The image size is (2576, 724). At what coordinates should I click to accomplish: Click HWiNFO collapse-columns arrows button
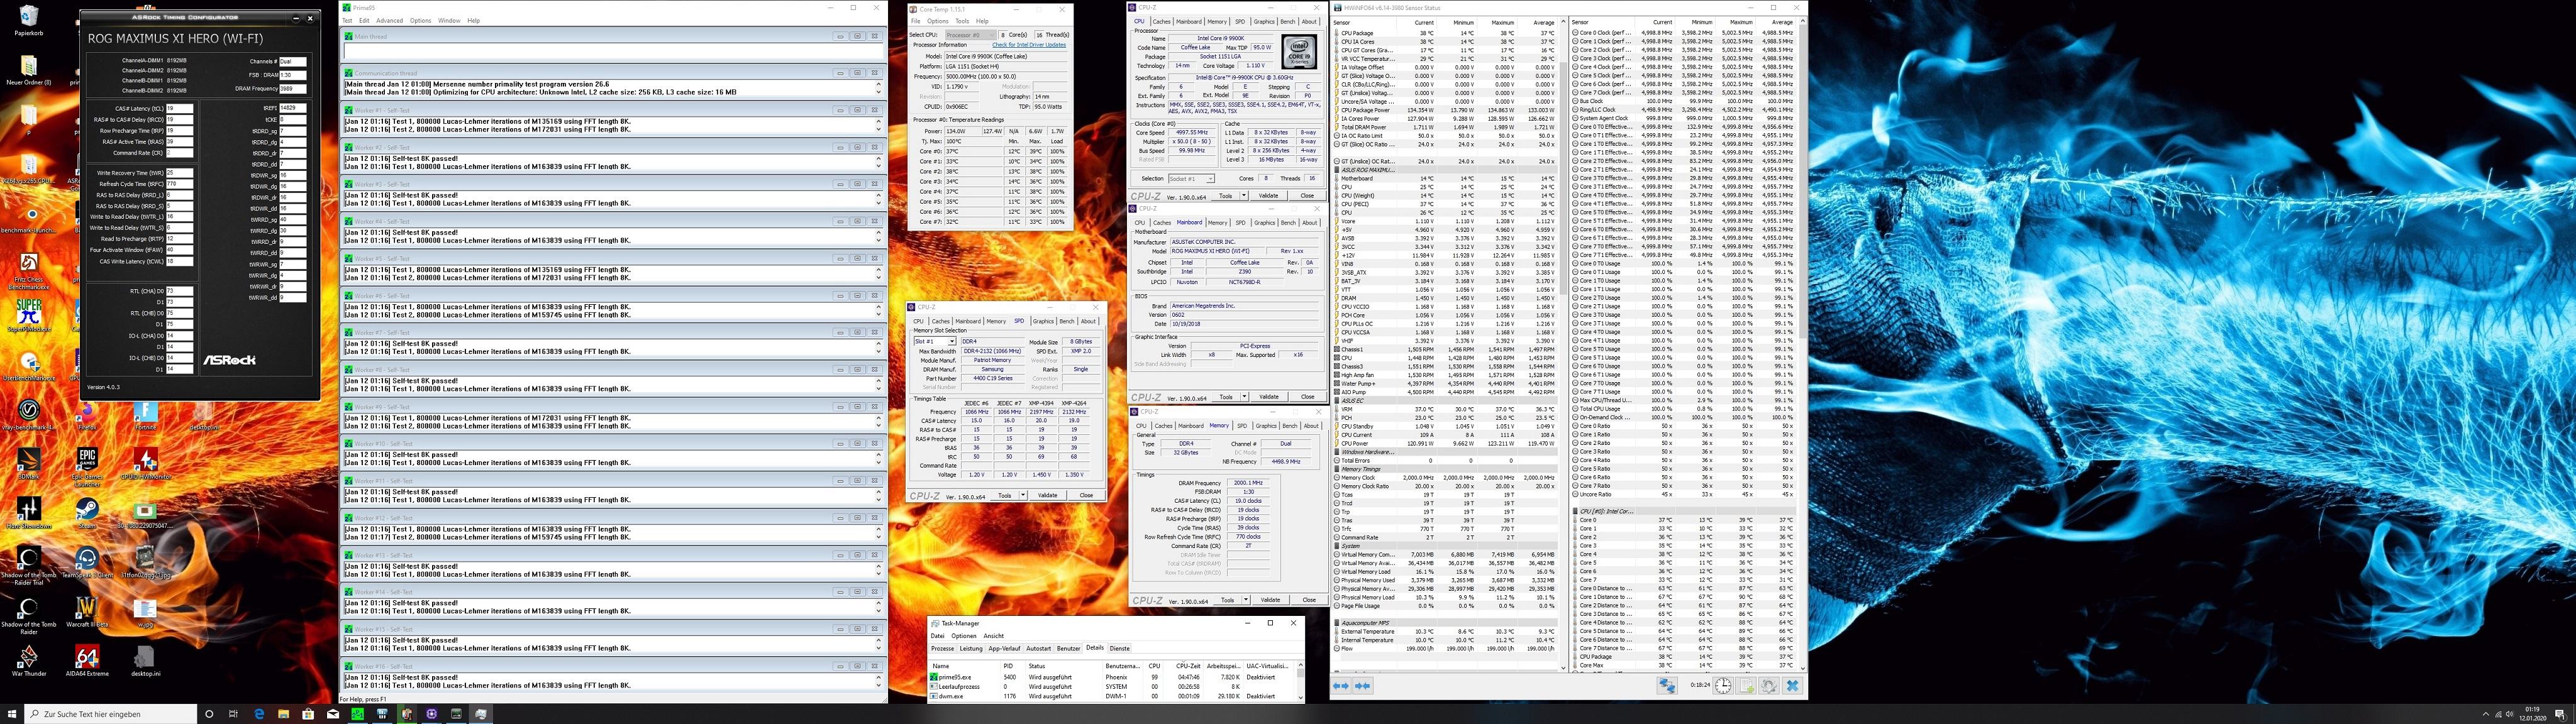pos(1362,686)
